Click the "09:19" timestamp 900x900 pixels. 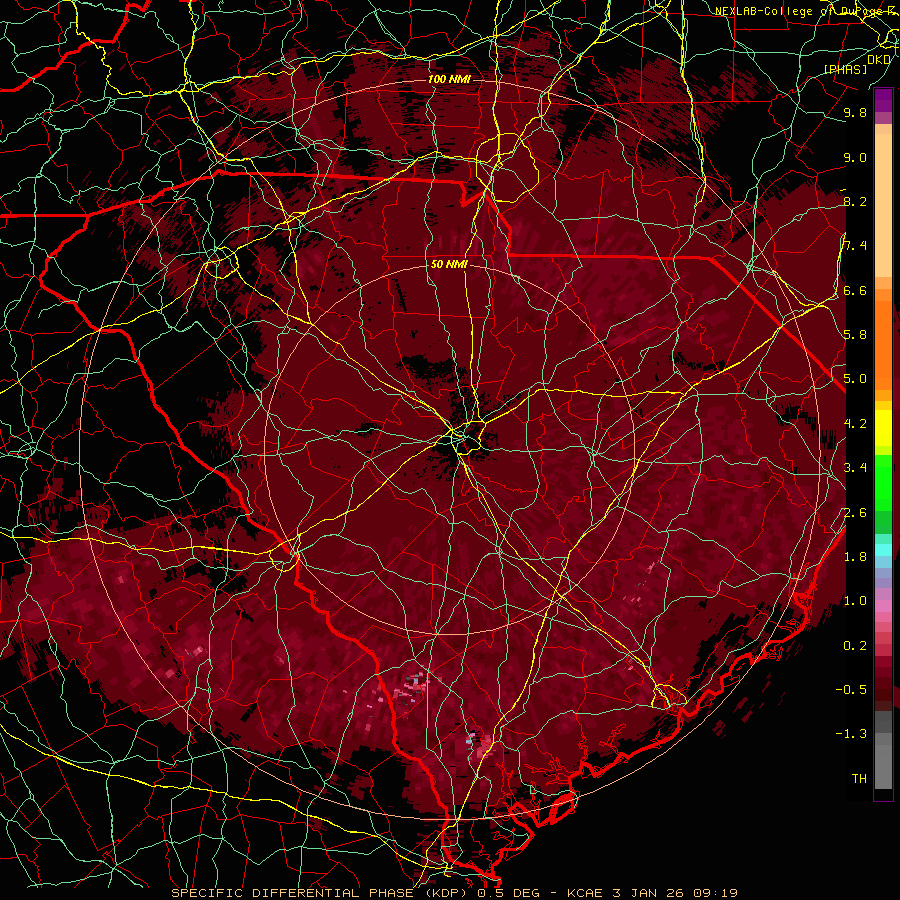[715, 893]
